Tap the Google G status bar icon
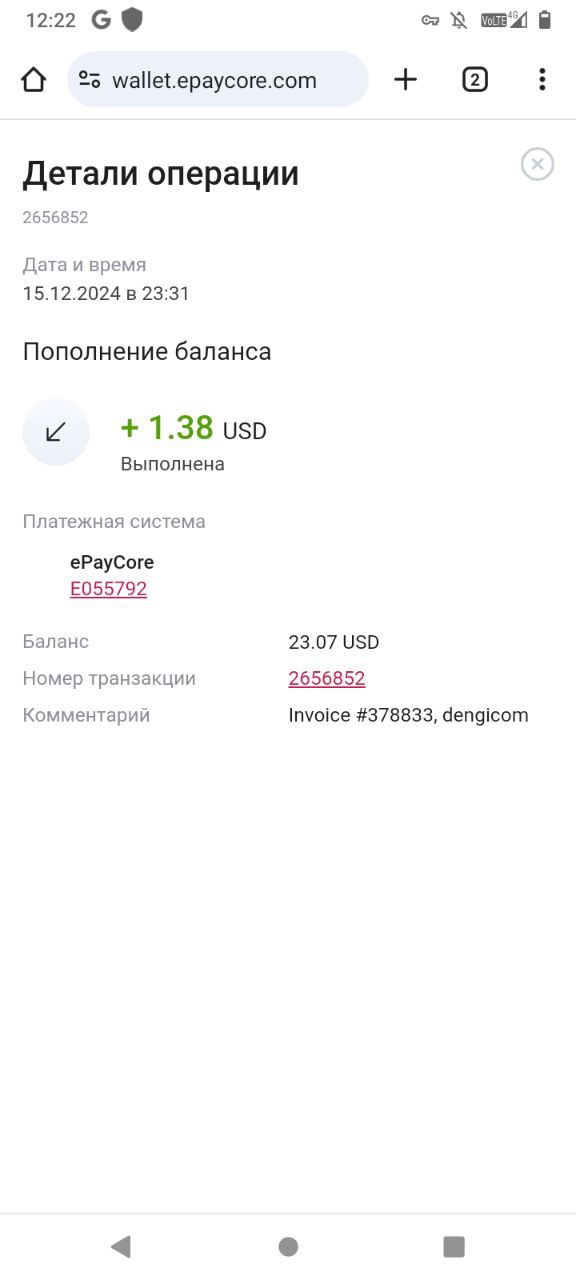Screen dimensions: 576x1280 click(101, 19)
